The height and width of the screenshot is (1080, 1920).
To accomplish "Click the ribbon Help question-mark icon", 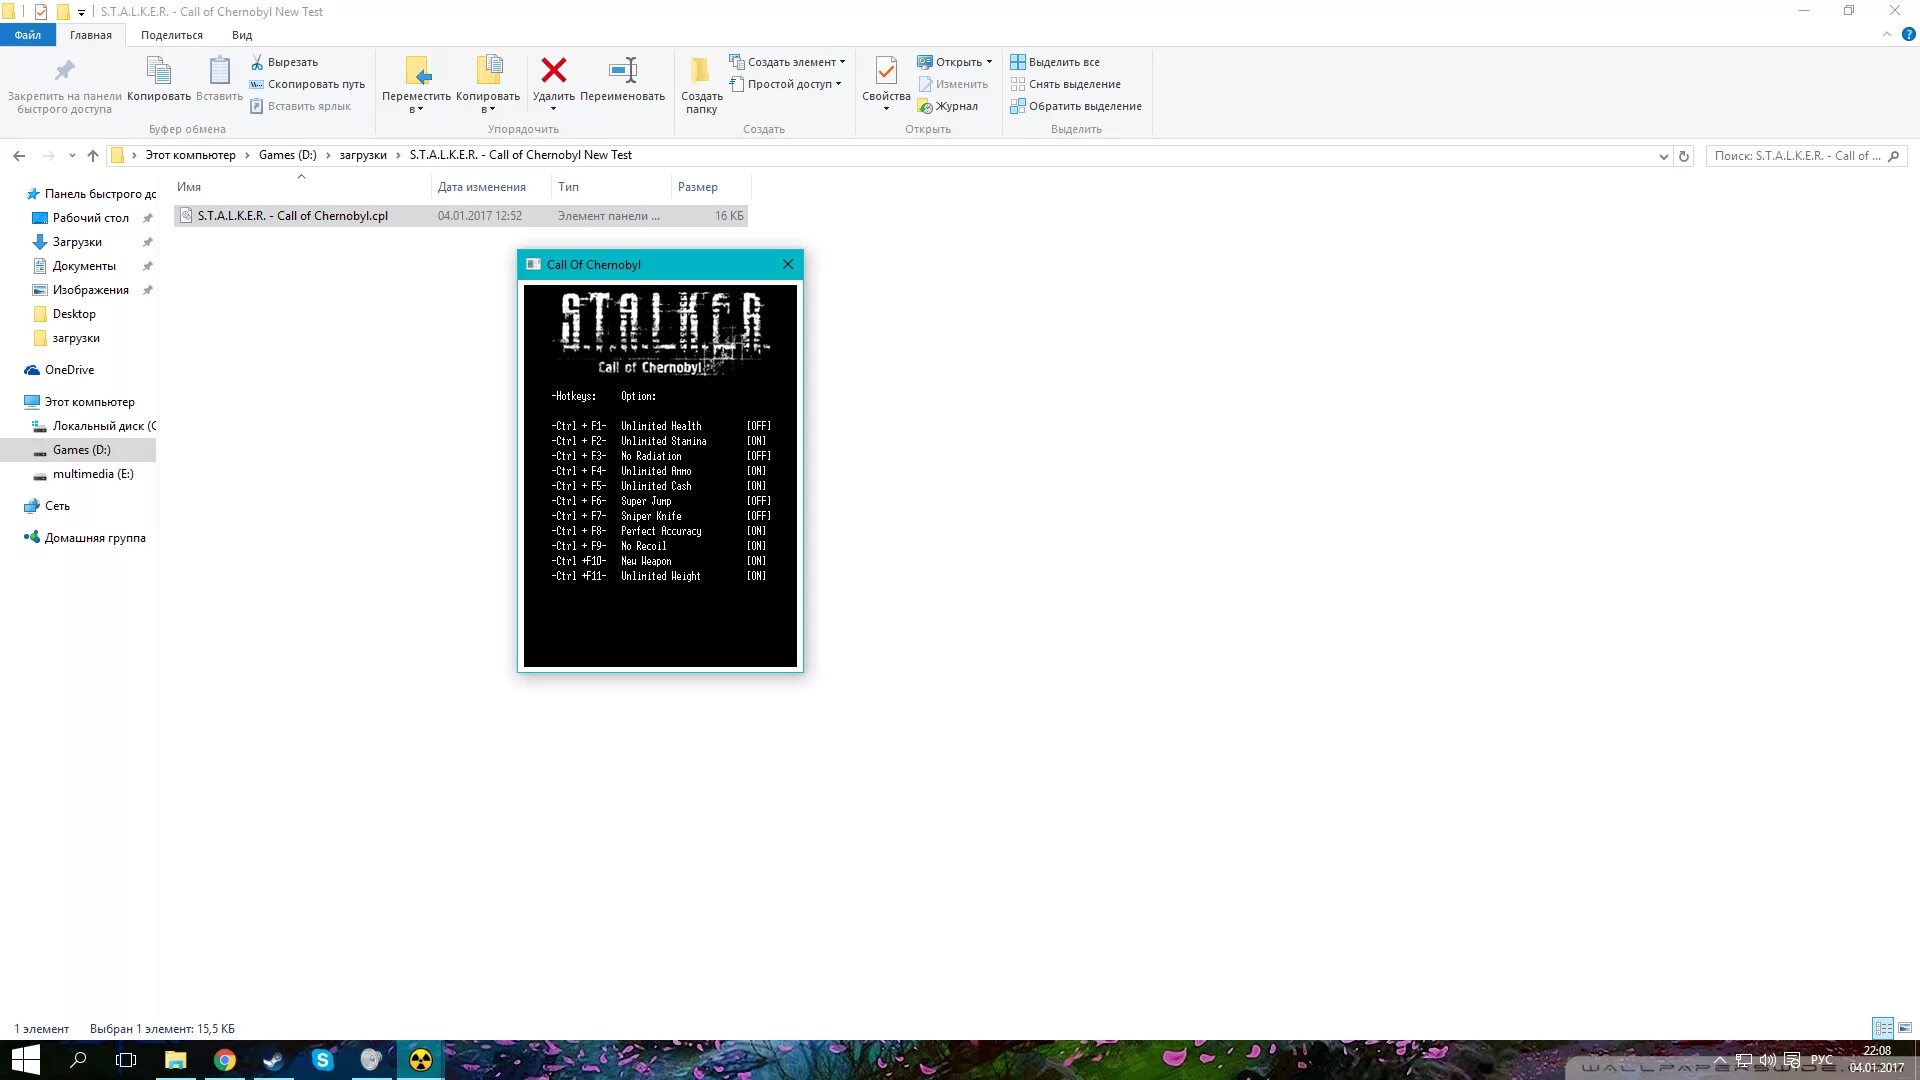I will click(x=1909, y=34).
